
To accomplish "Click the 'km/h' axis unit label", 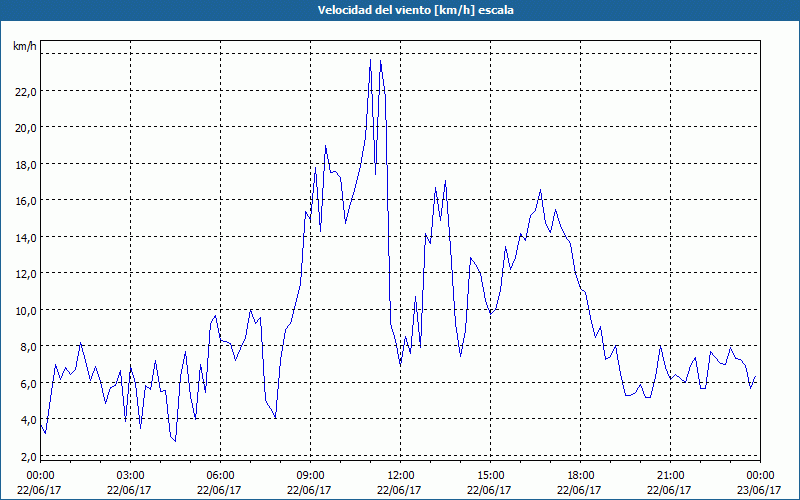I will pos(24,46).
